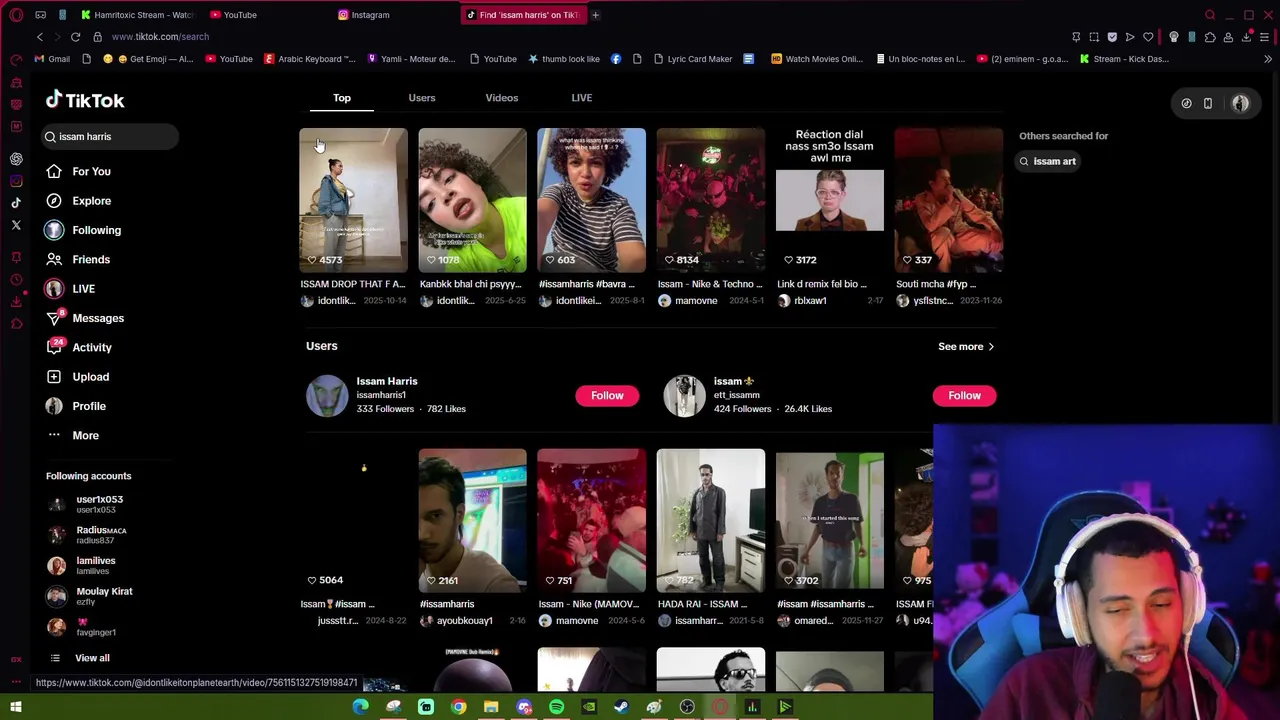Open the 'Link d remix fel bio' video
This screenshot has height=720, width=1280.
point(830,200)
